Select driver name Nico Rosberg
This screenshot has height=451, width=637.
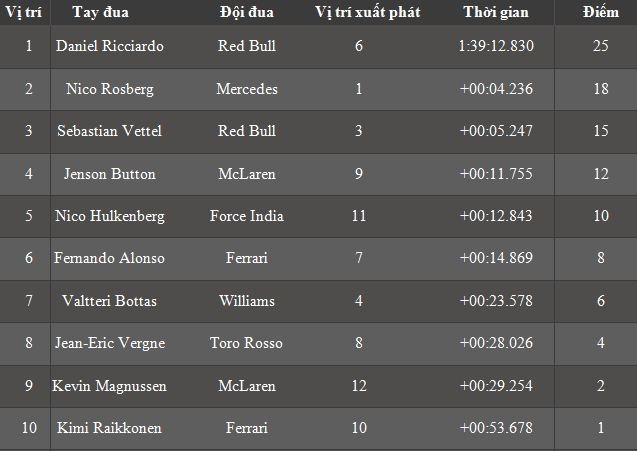(110, 89)
